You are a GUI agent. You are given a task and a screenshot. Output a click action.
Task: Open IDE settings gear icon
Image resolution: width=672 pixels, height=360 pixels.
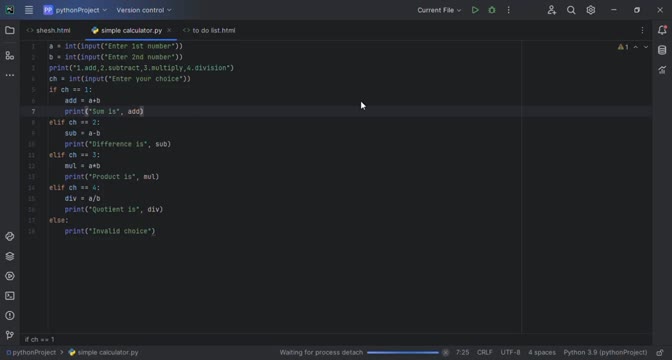(x=591, y=10)
